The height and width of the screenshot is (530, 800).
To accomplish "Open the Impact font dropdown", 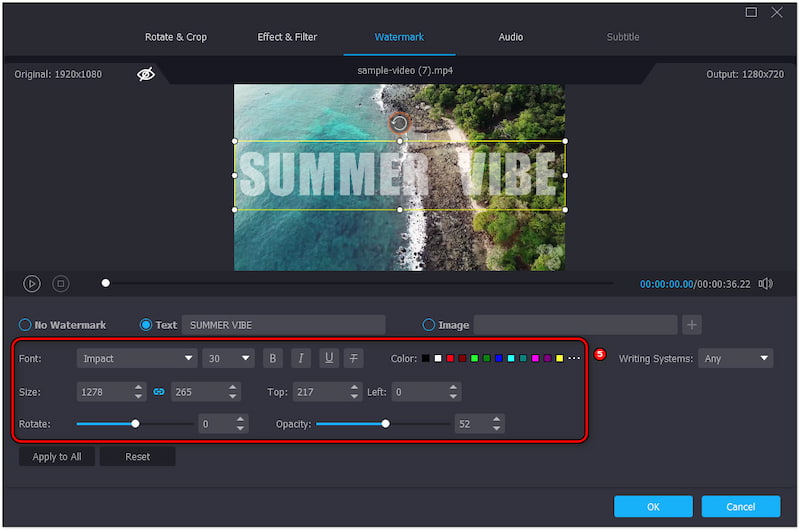I will point(137,358).
